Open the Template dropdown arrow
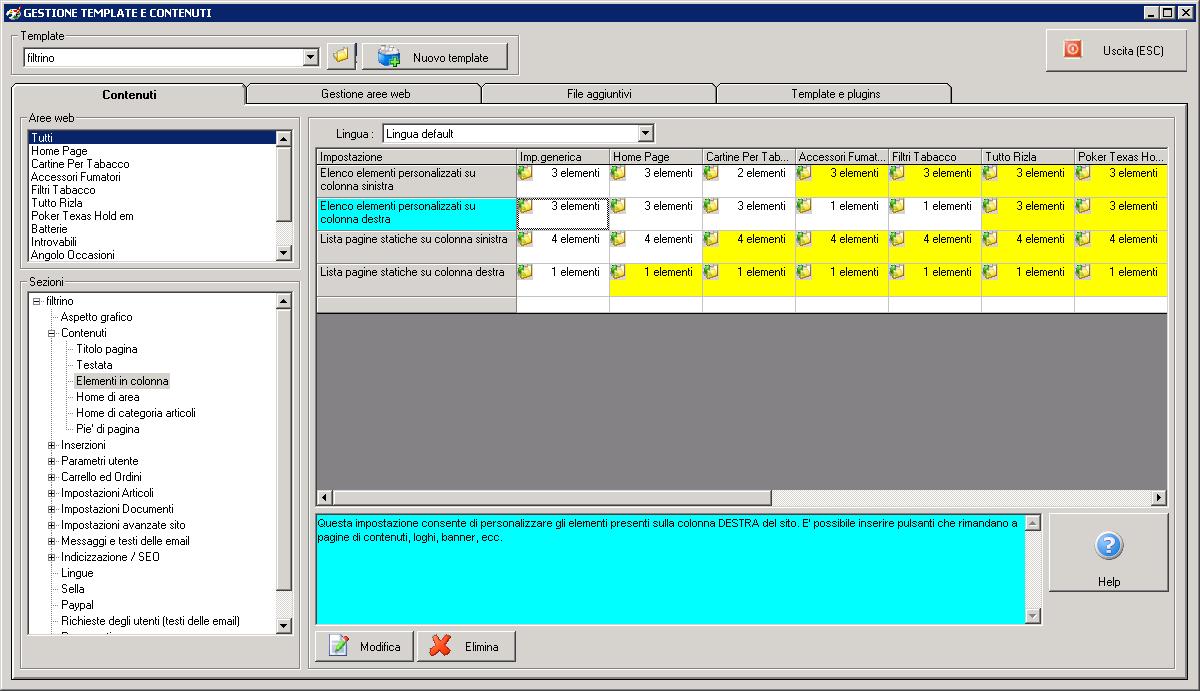 310,58
